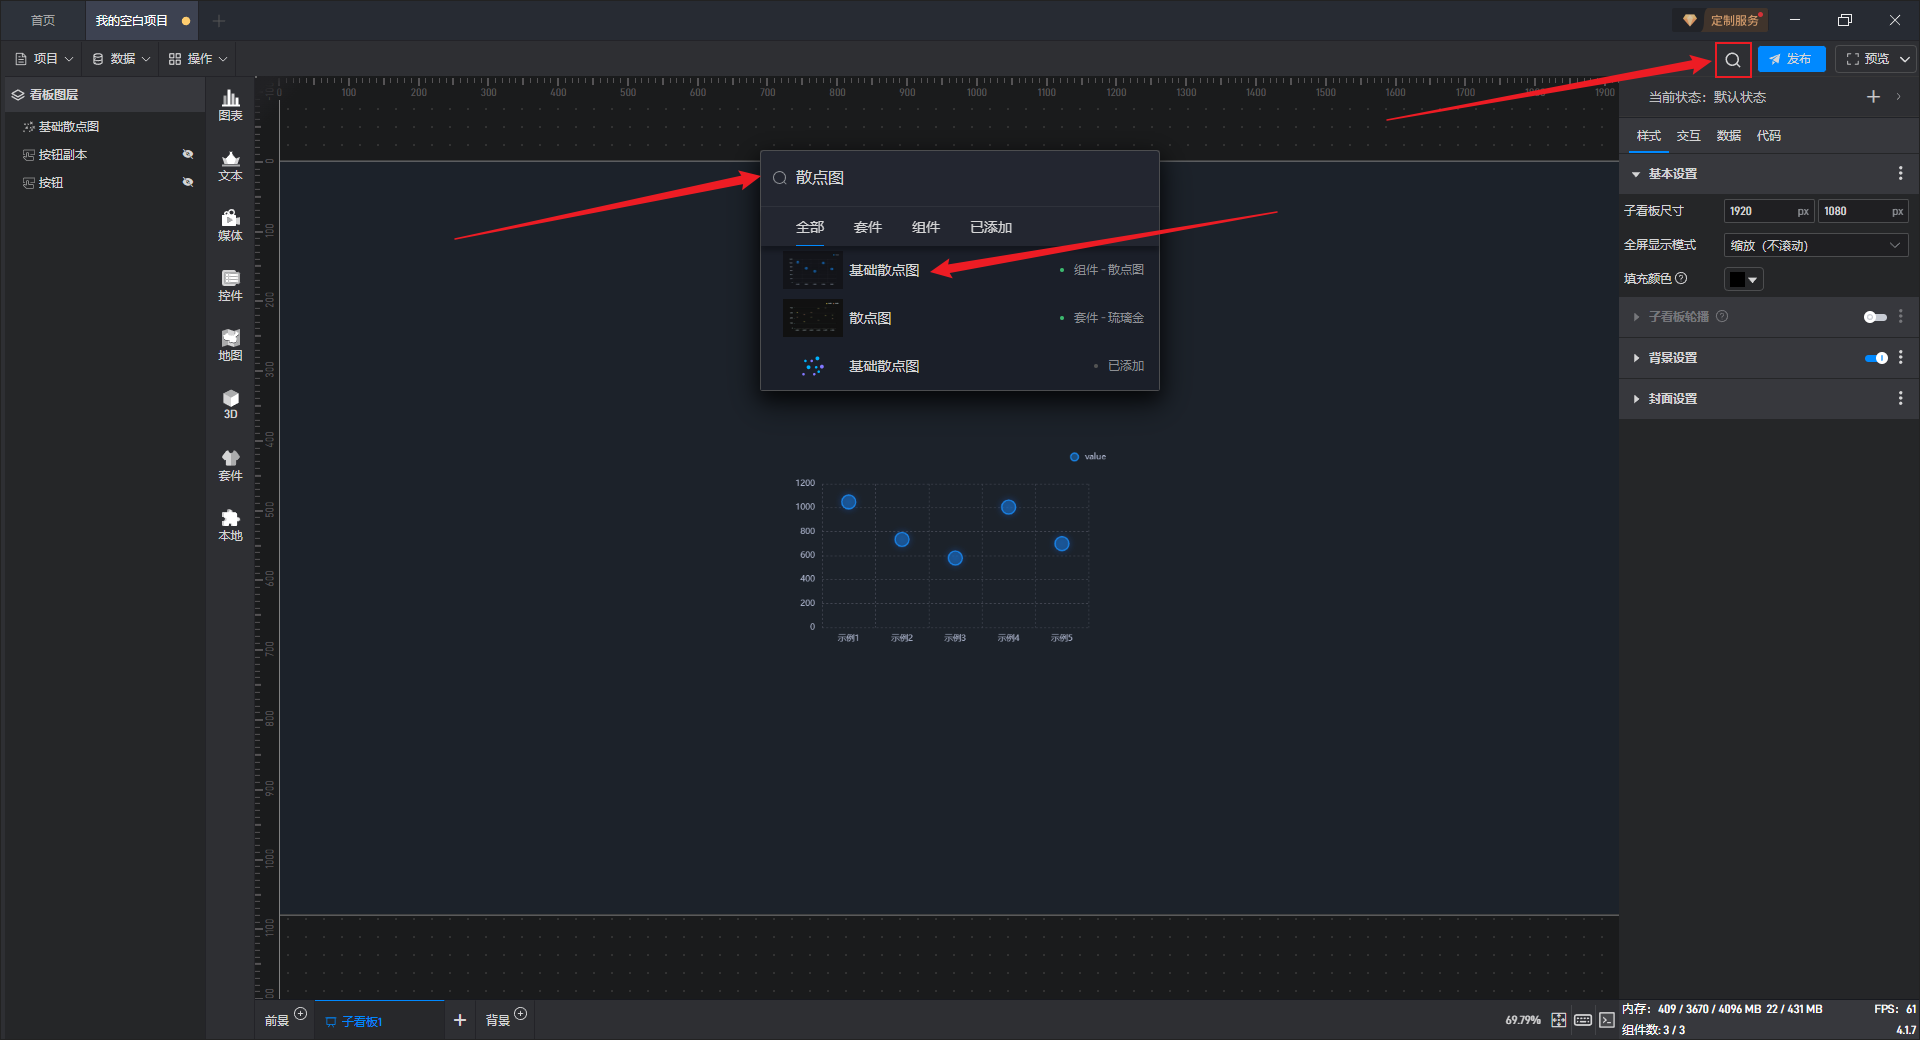This screenshot has height=1040, width=1920.
Task: Open the 数据 dropdown menu
Action: click(x=121, y=59)
